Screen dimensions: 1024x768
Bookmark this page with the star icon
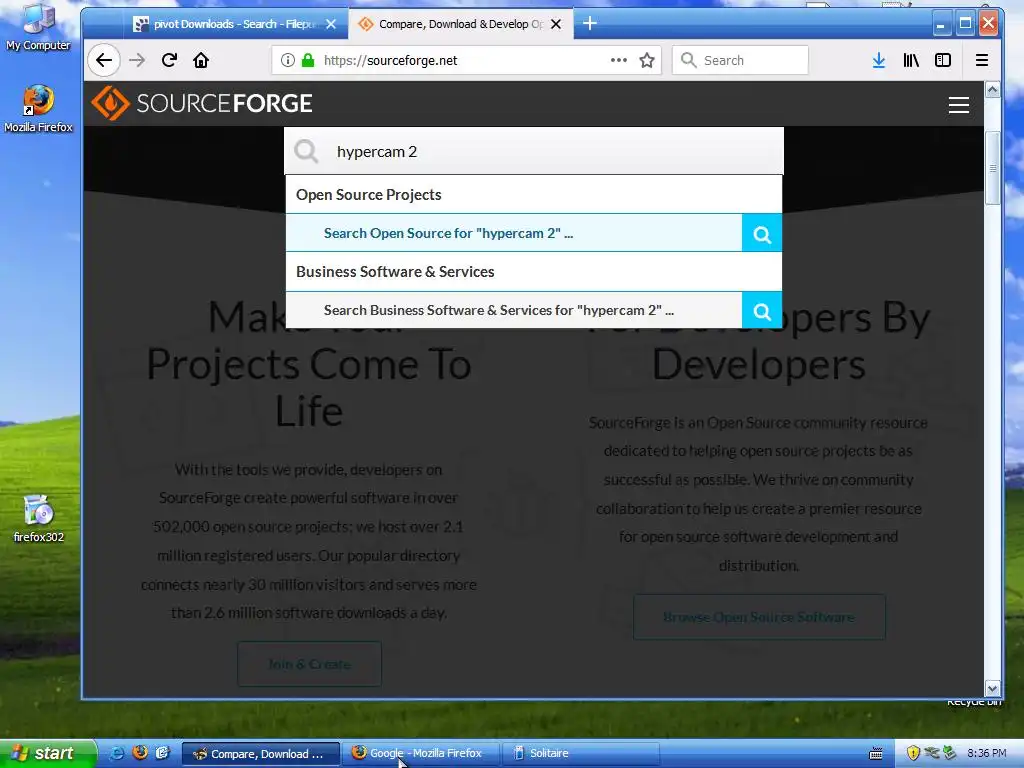coord(647,61)
